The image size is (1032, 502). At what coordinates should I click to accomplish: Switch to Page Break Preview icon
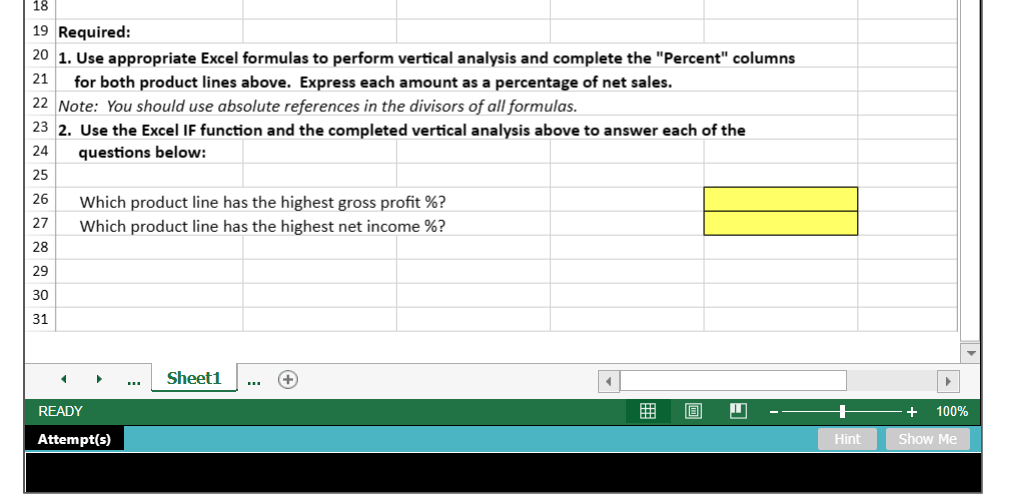[738, 411]
